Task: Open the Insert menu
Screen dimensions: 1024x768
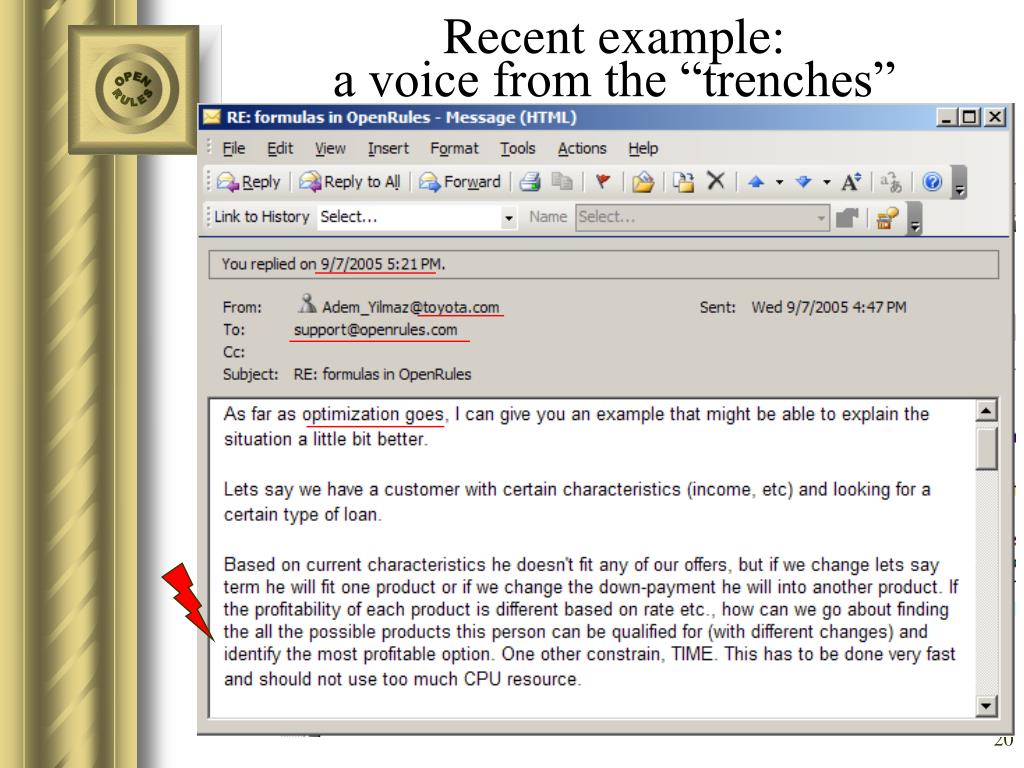Action: point(388,148)
